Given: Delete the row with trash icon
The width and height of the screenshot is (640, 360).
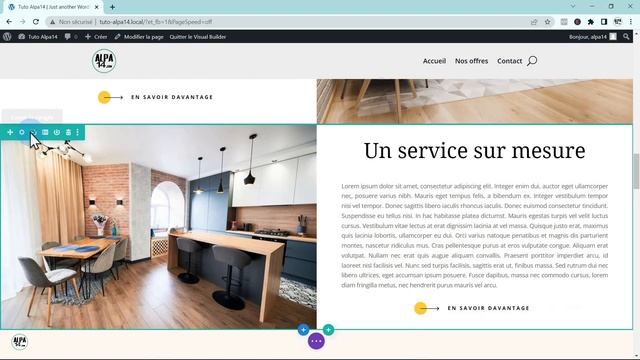Looking at the screenshot, I should pyautogui.click(x=68, y=132).
